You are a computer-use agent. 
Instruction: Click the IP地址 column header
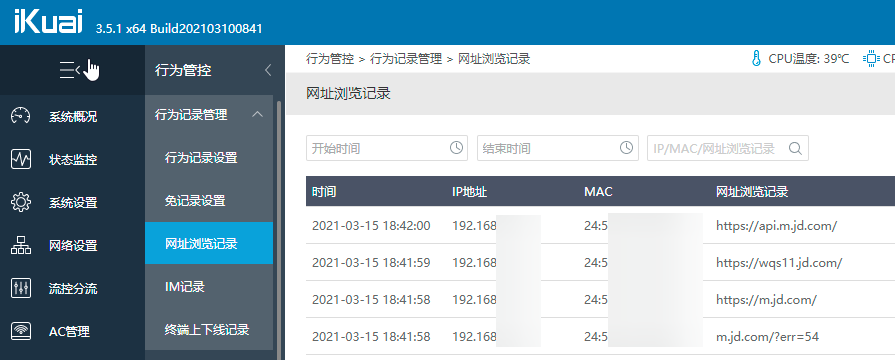470,192
